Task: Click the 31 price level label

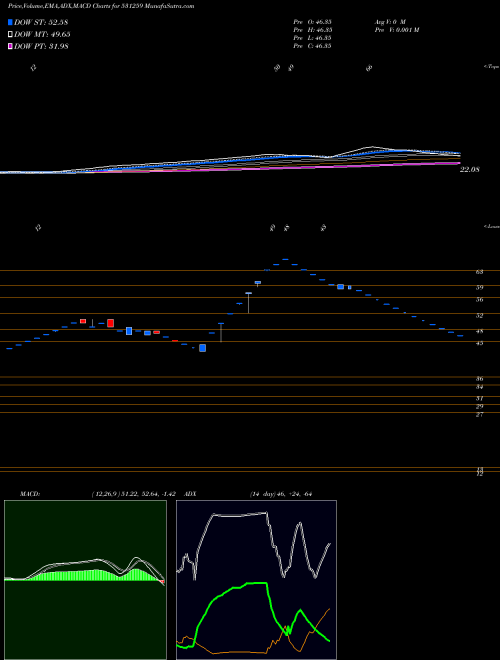Action: (479, 398)
